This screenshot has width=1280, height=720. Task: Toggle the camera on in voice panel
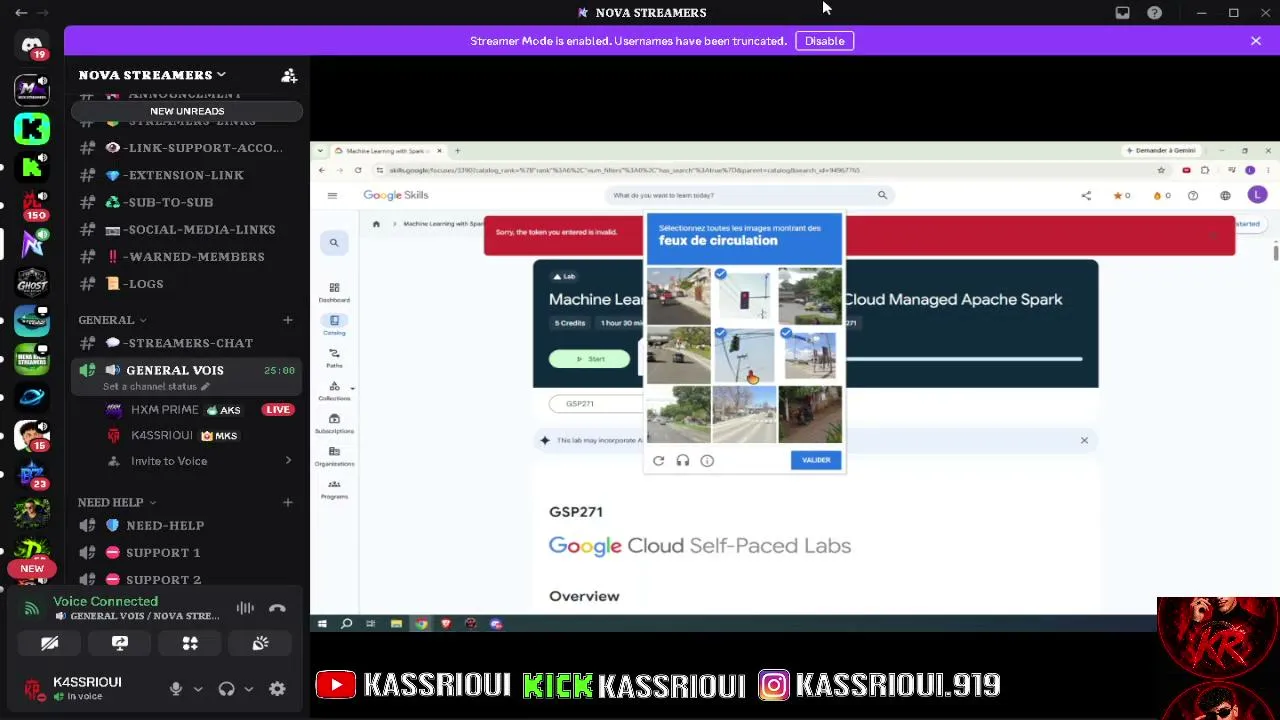click(x=49, y=643)
